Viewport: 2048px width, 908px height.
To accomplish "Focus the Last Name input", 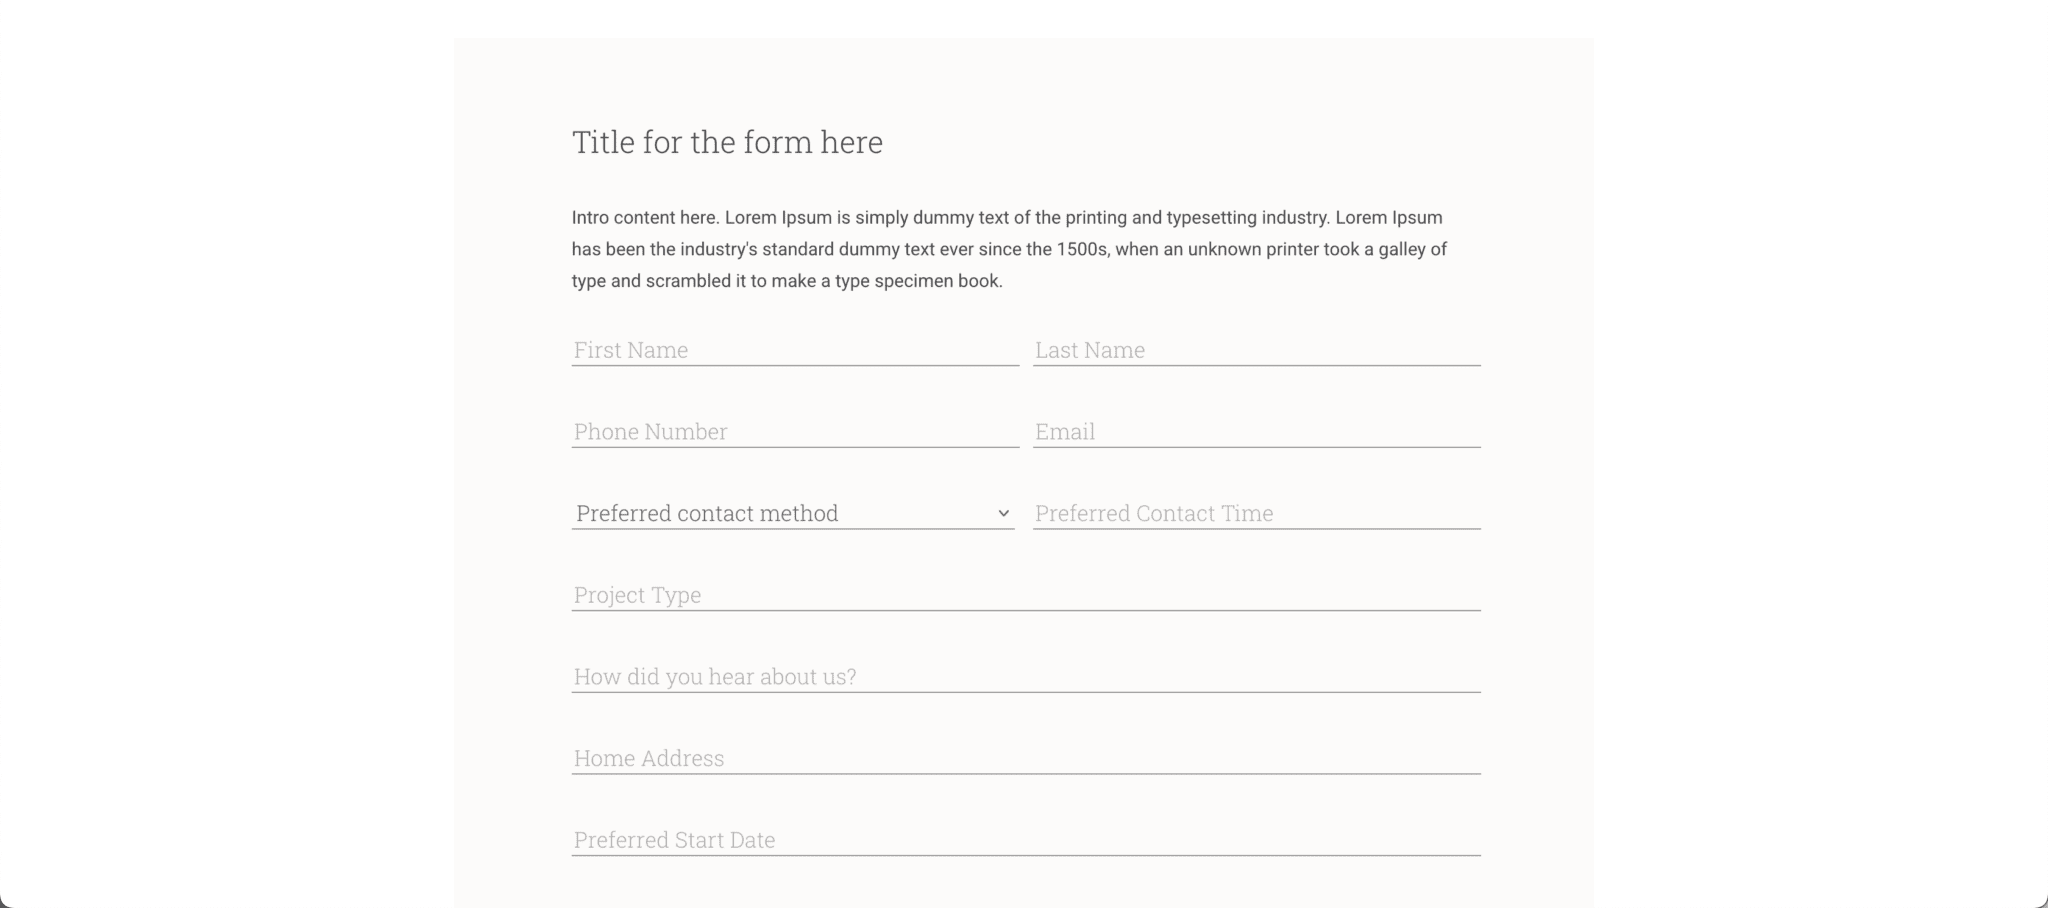I will tap(1256, 350).
